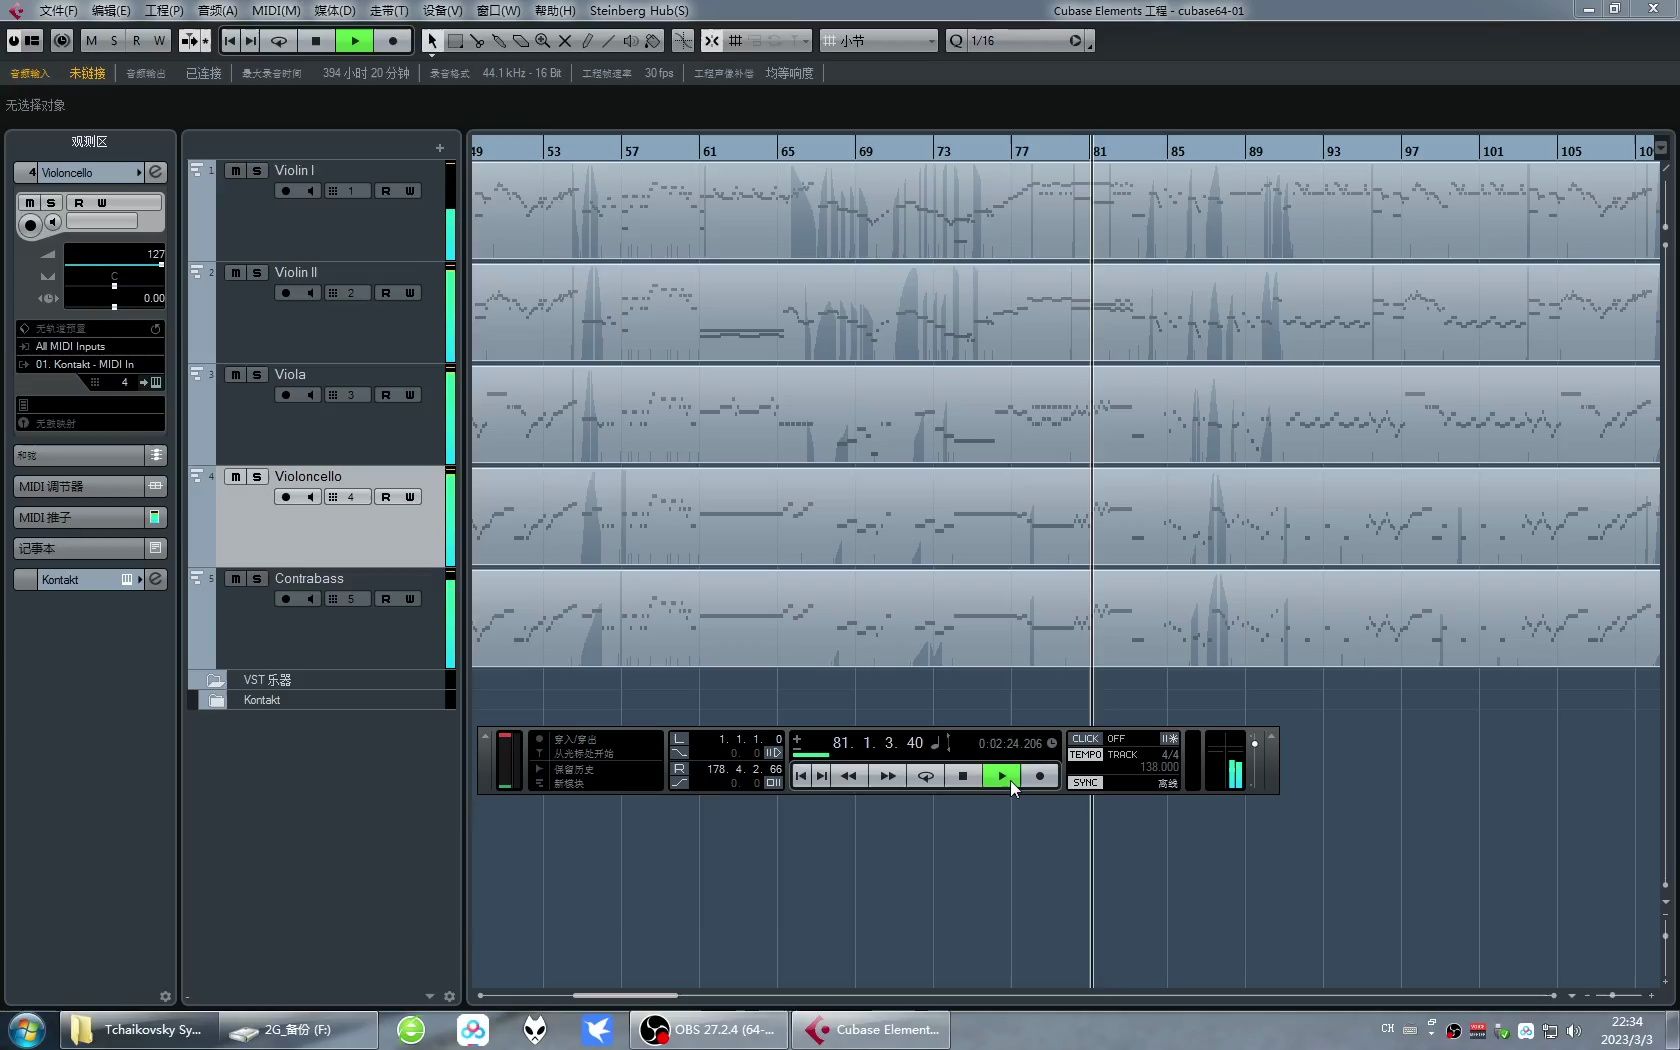Viewport: 1680px width, 1050px height.
Task: Click Kontakt folder row in track list
Action: pos(321,700)
